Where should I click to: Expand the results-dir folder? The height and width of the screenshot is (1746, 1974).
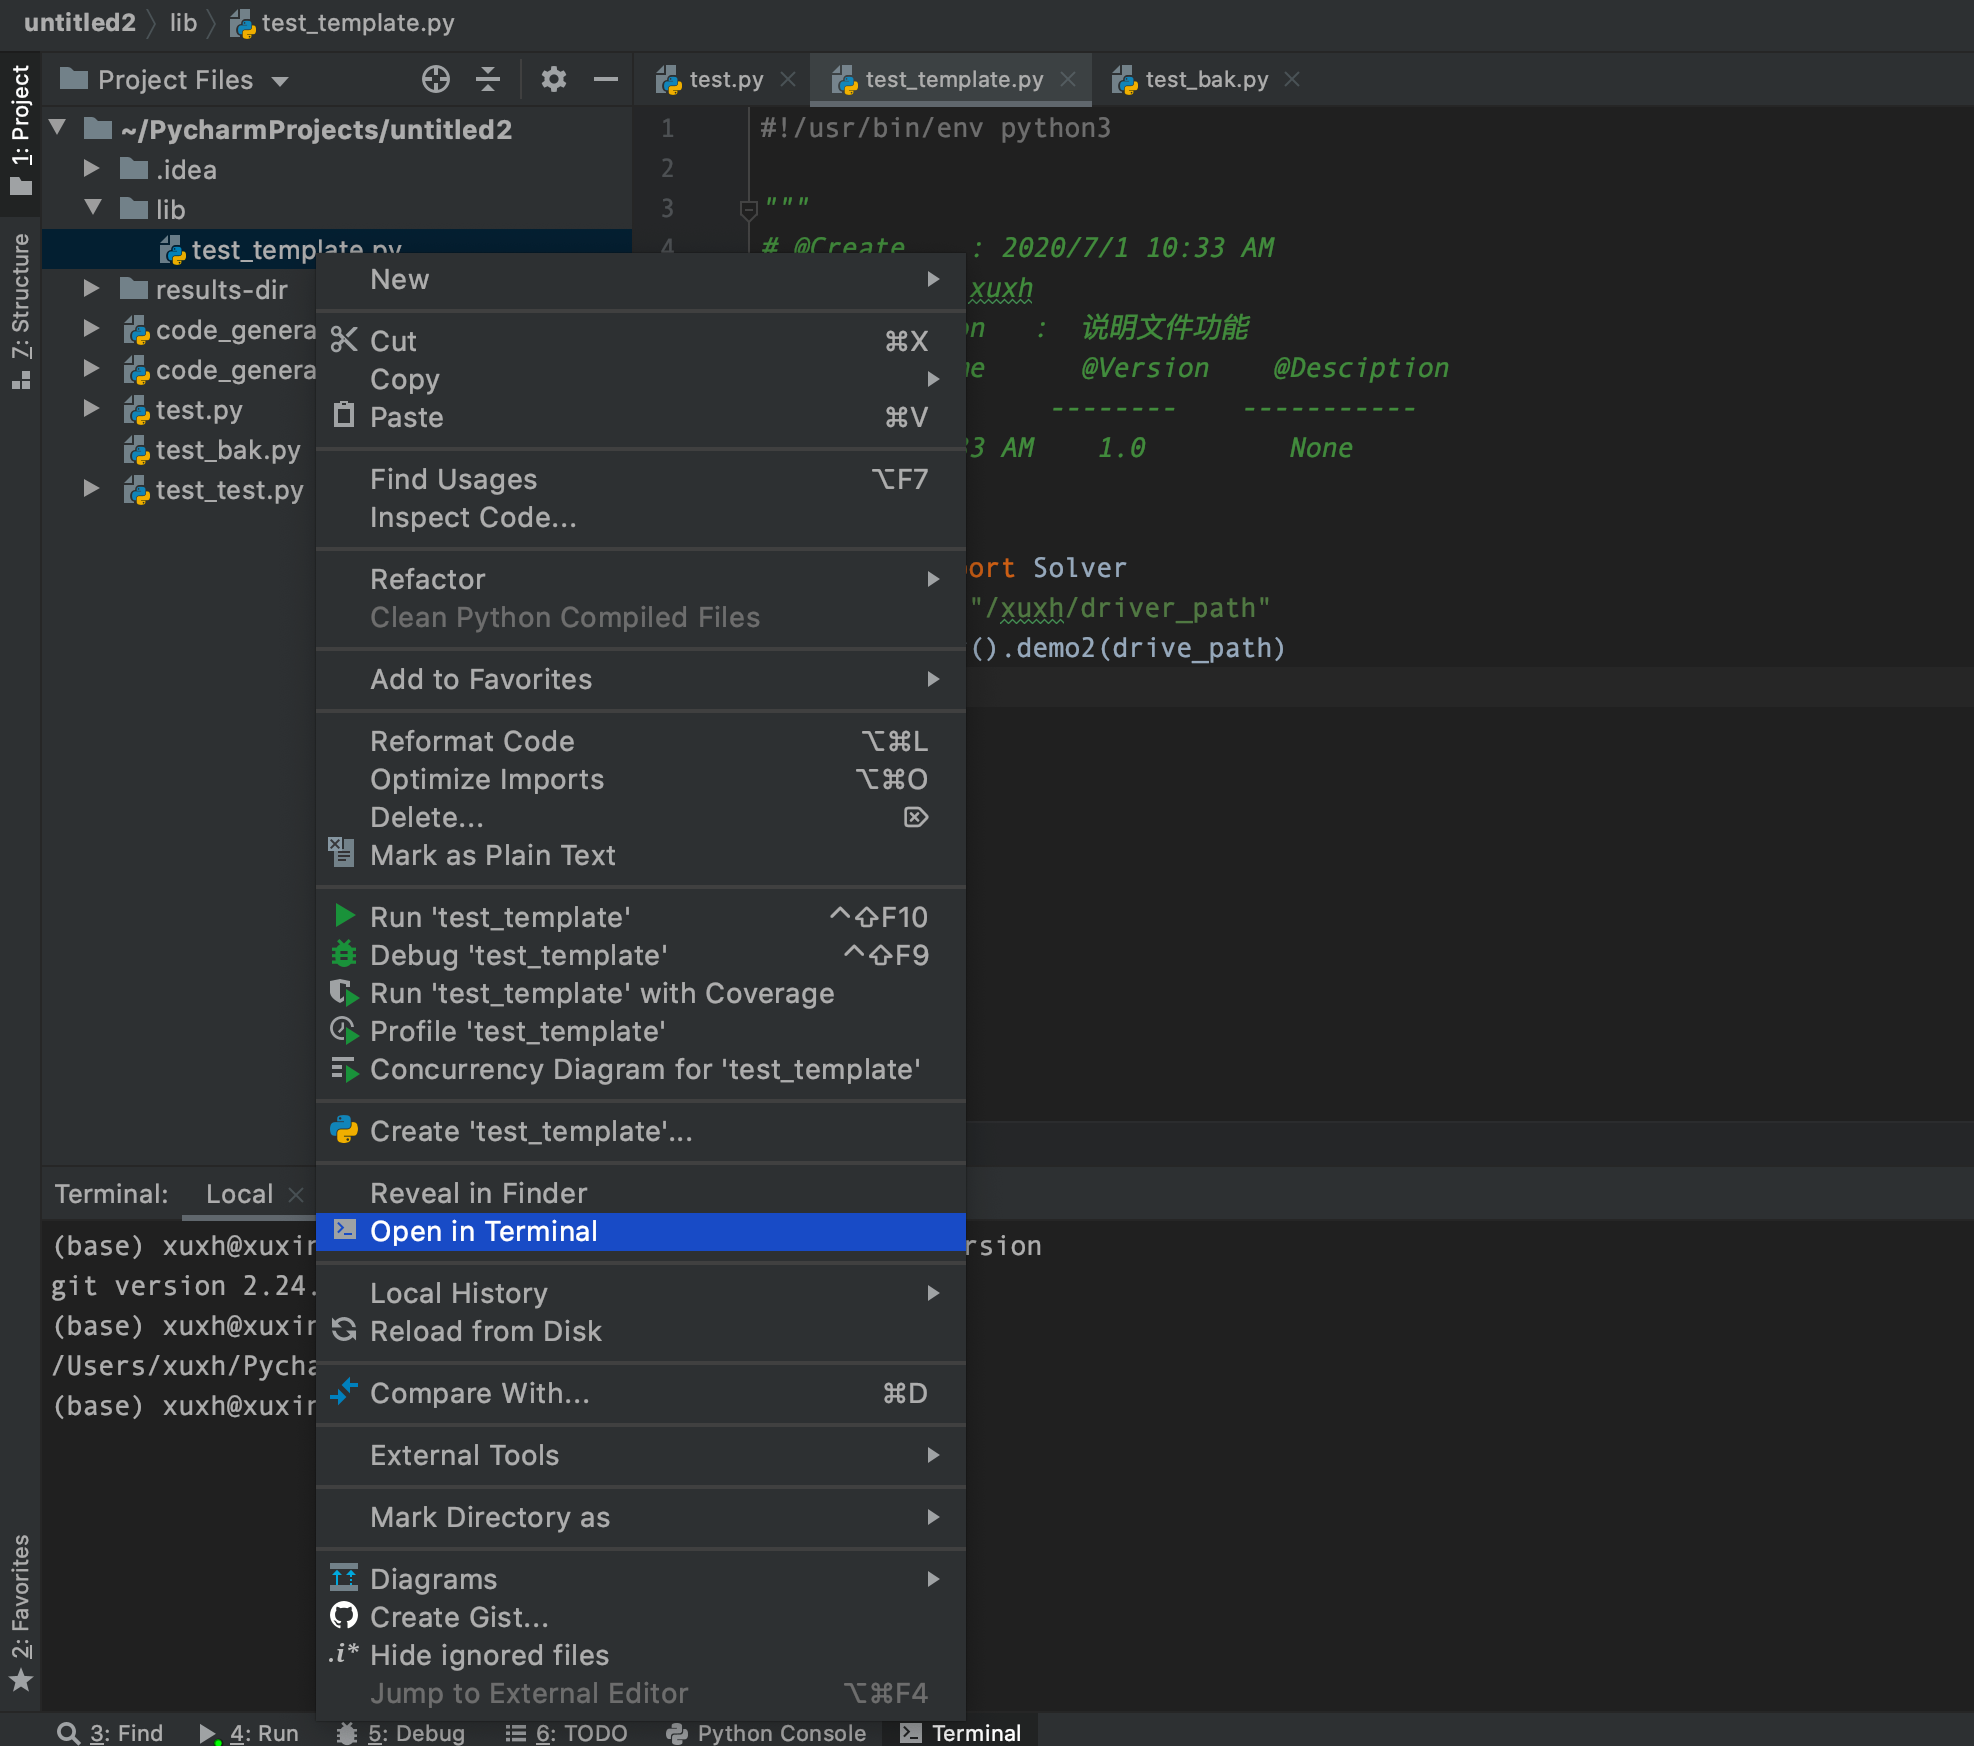coord(92,288)
